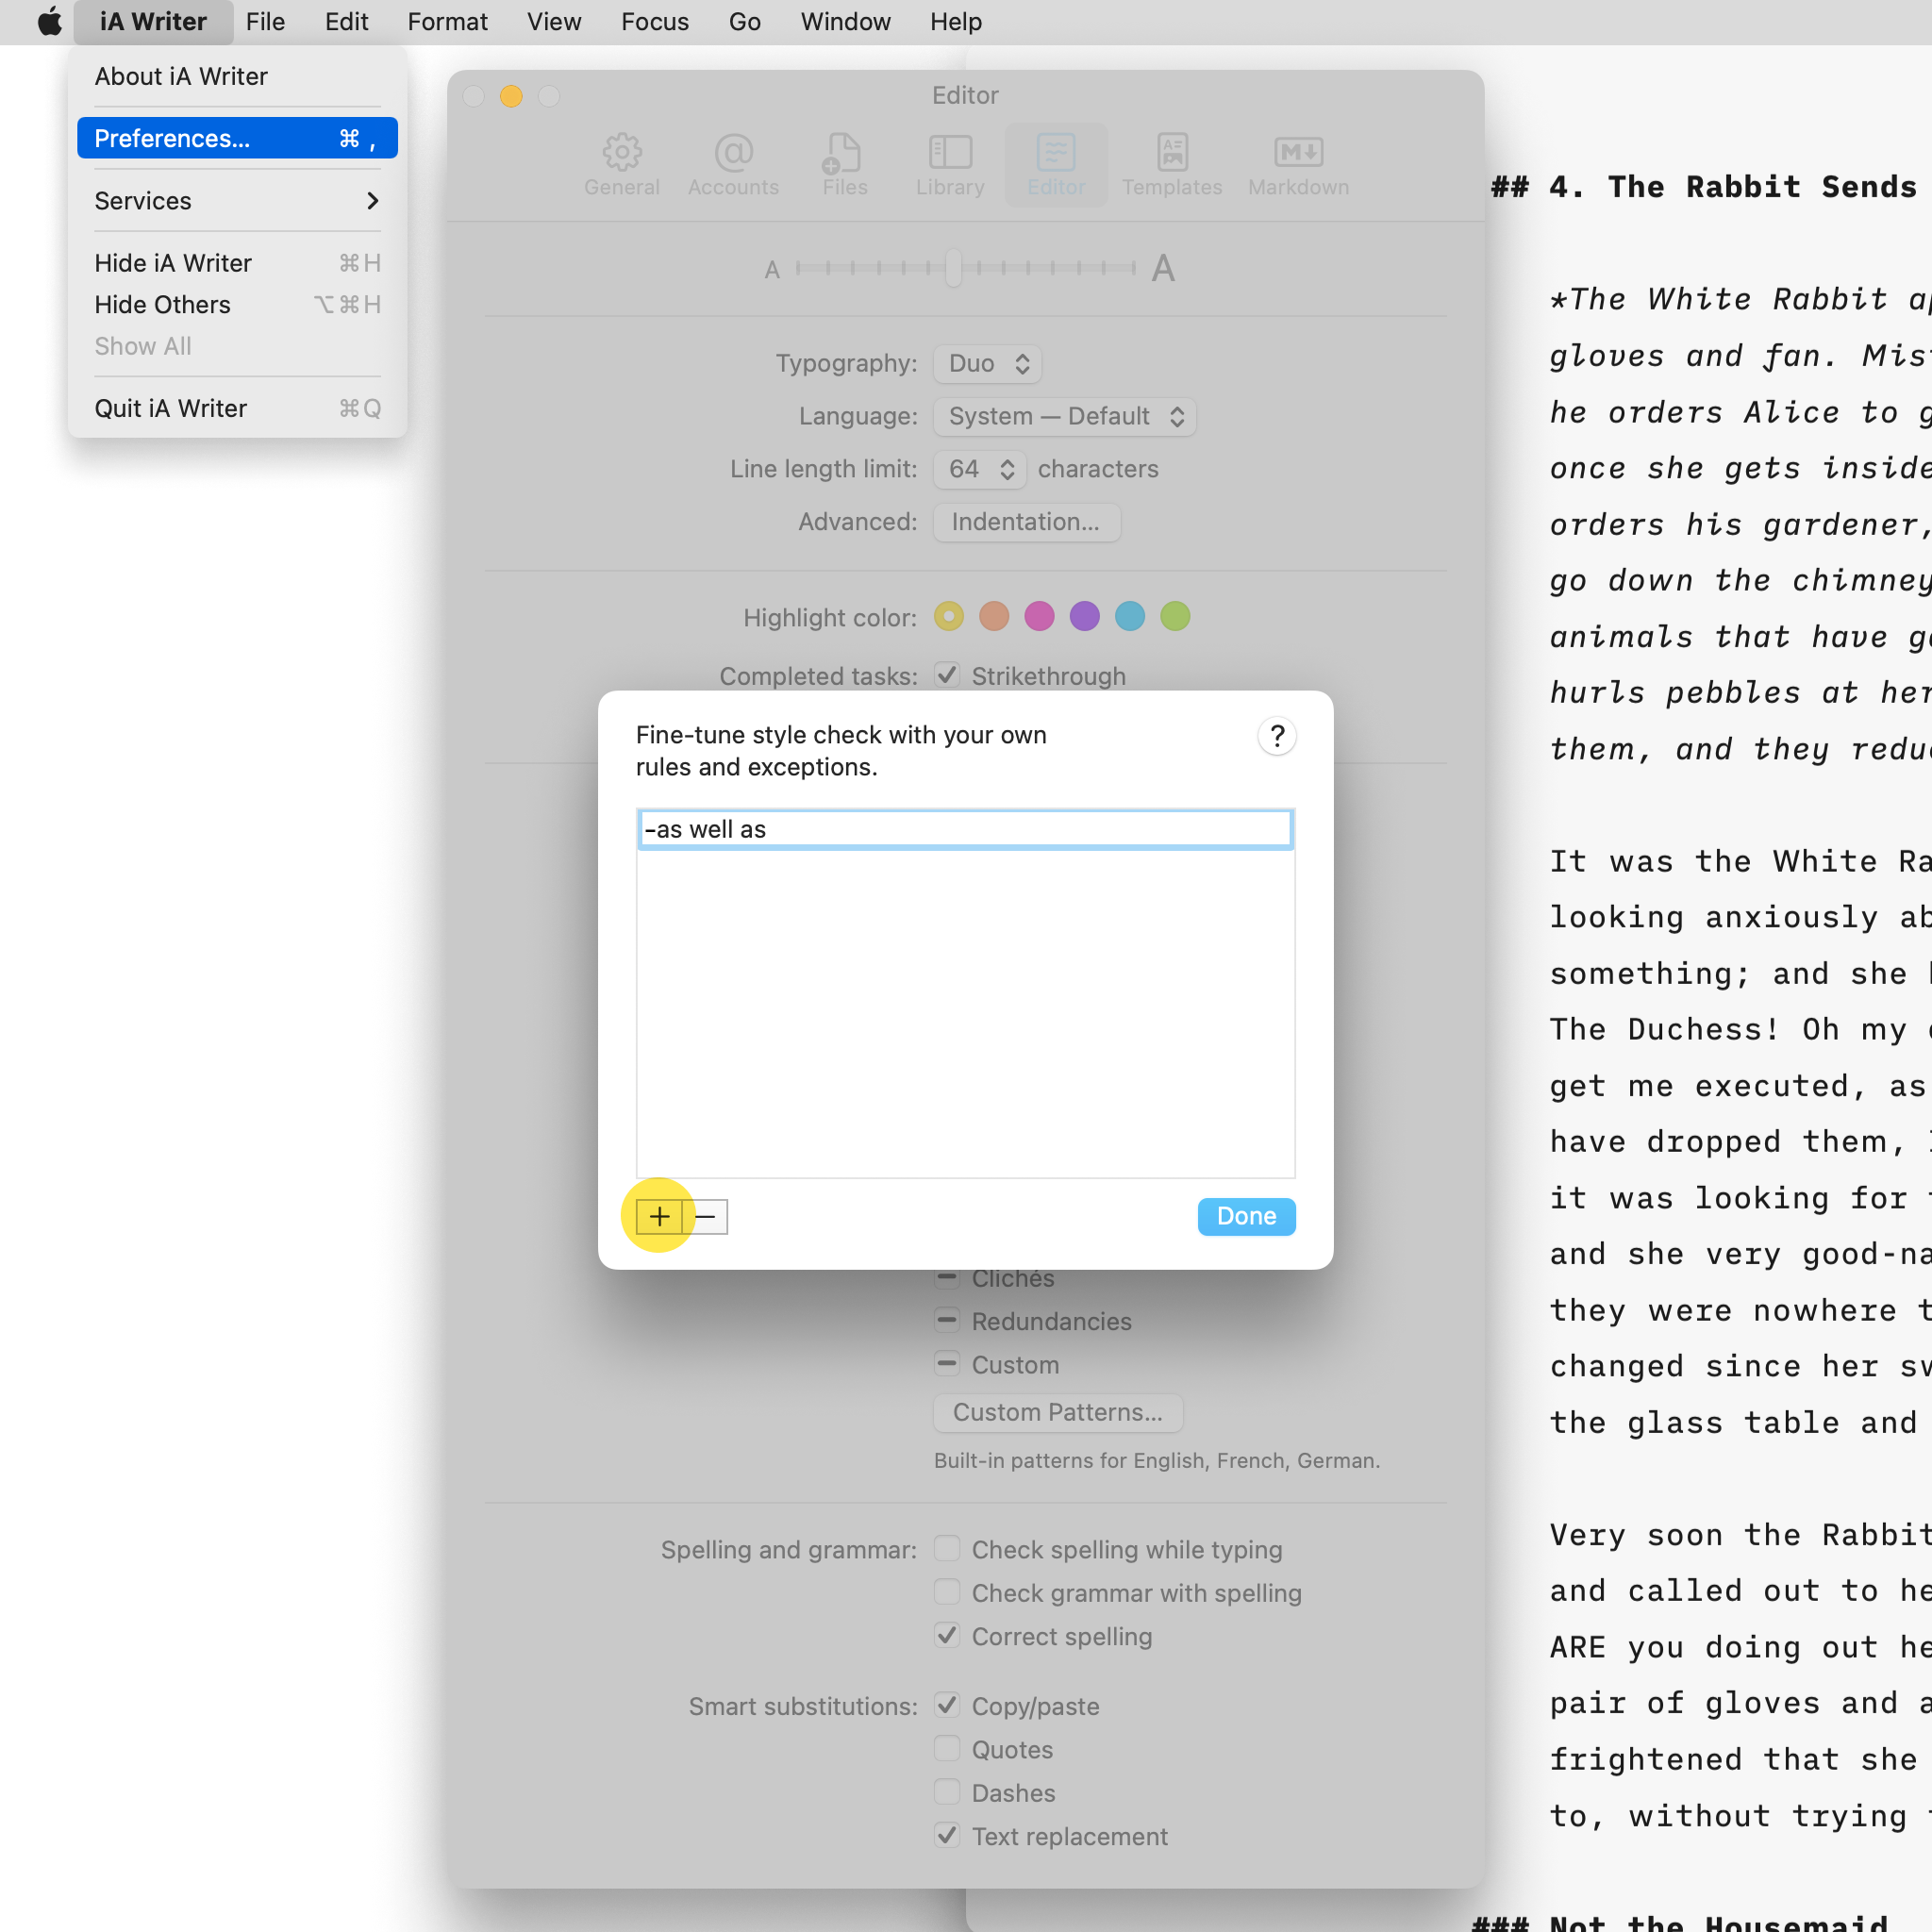Add a new custom pattern with plus

coord(659,1216)
